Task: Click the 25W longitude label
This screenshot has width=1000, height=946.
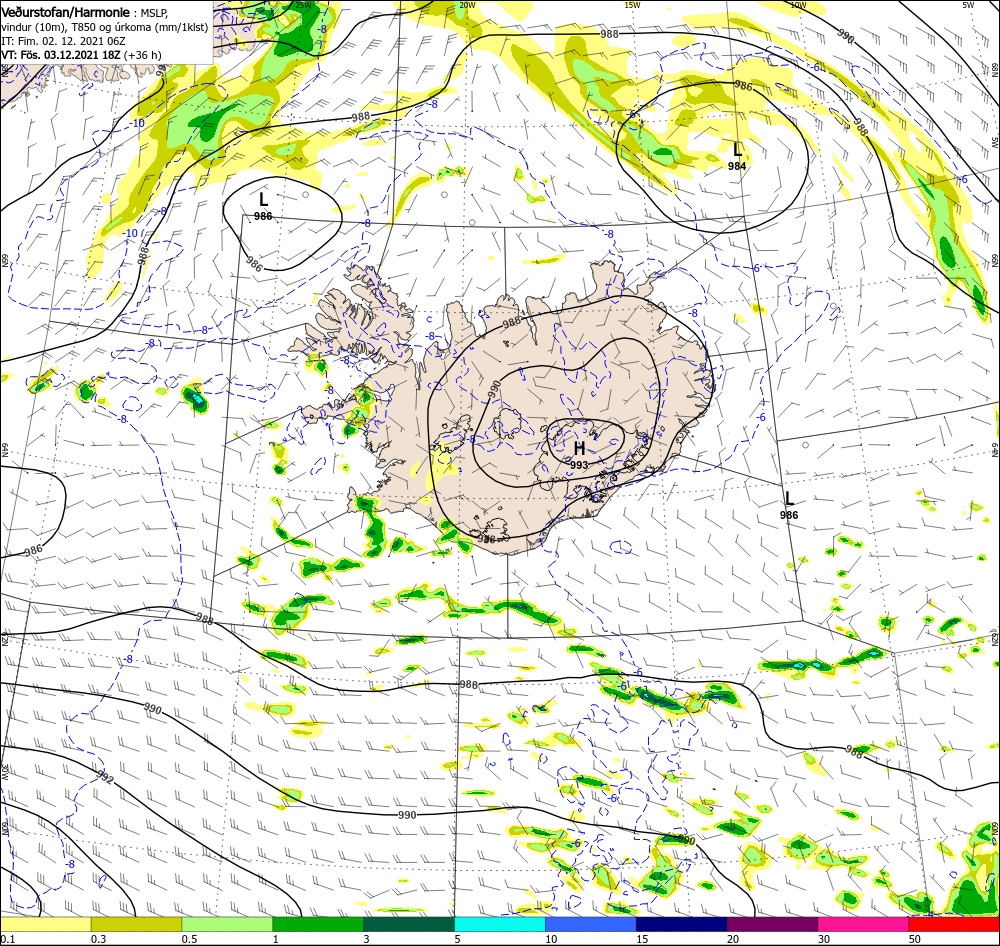Action: tap(304, 5)
